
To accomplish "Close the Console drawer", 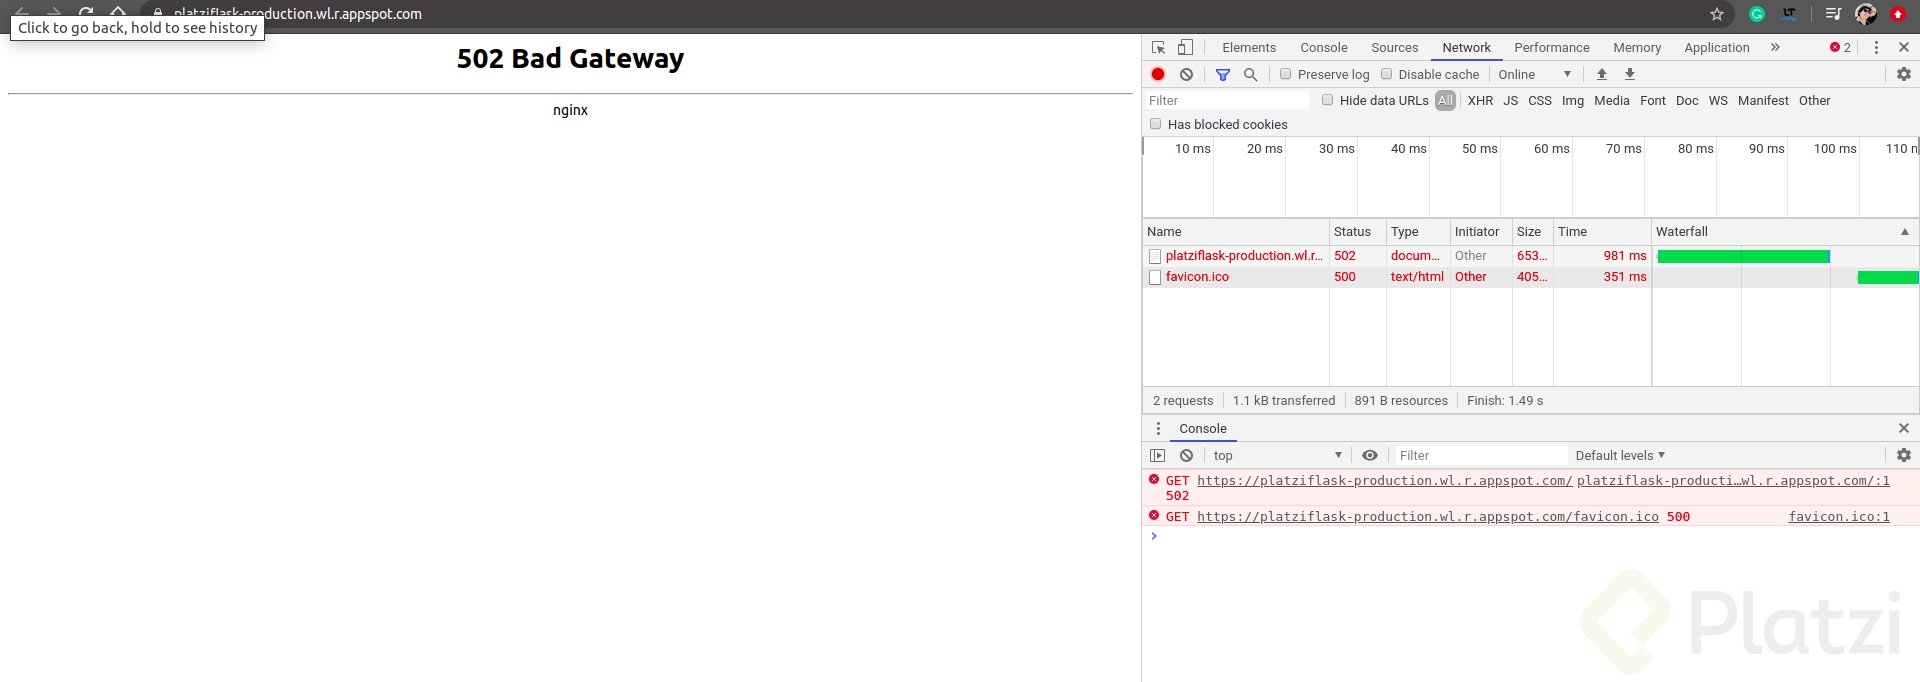I will tap(1904, 428).
